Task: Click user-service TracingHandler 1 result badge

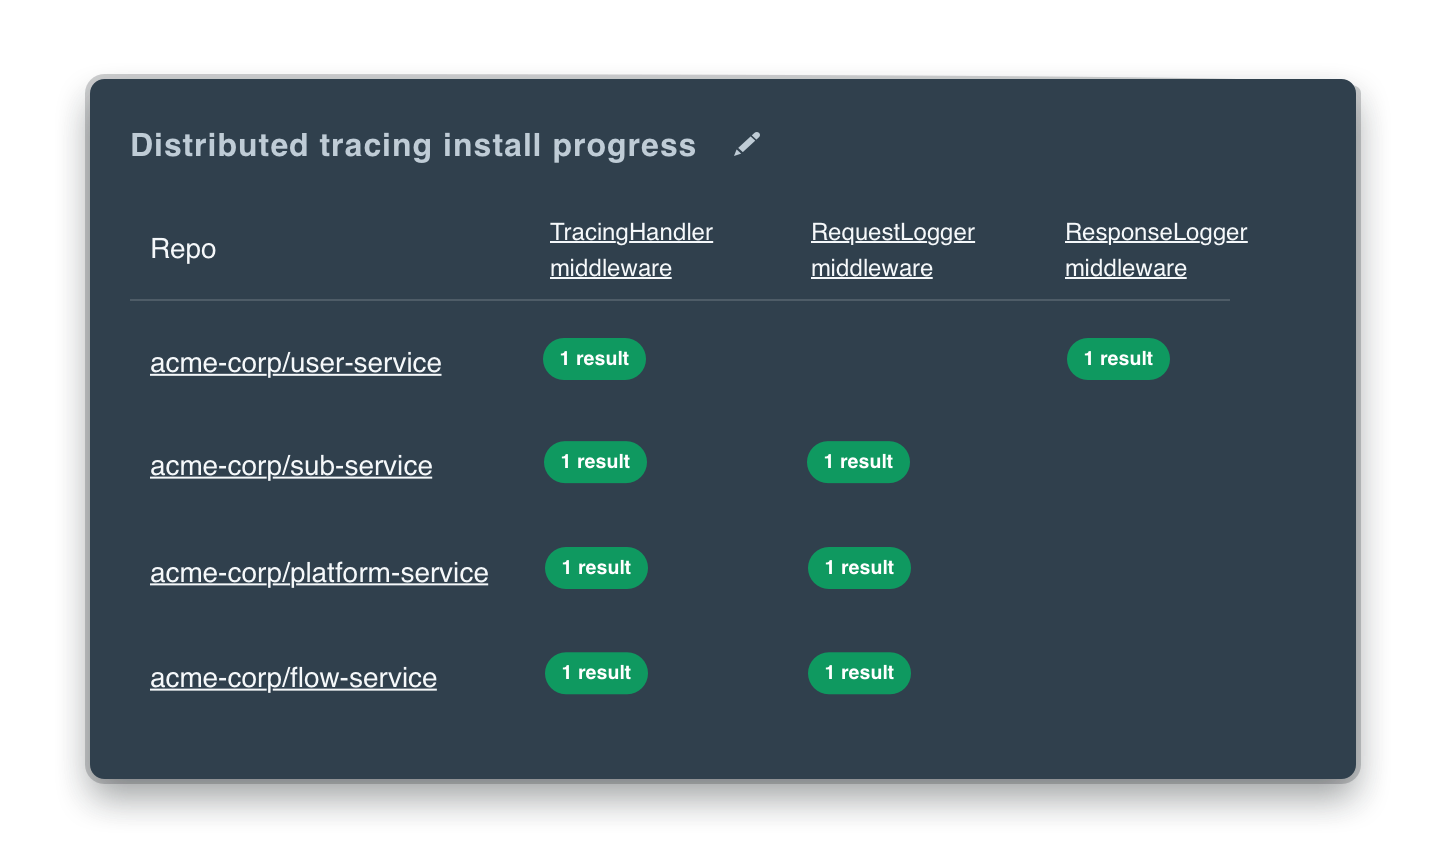Action: click(594, 359)
